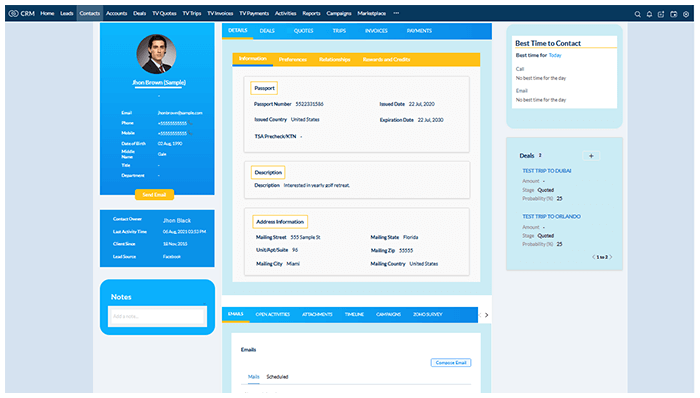Click contact owner Jhon Black
Screen dimensions: 700x398
(177, 220)
